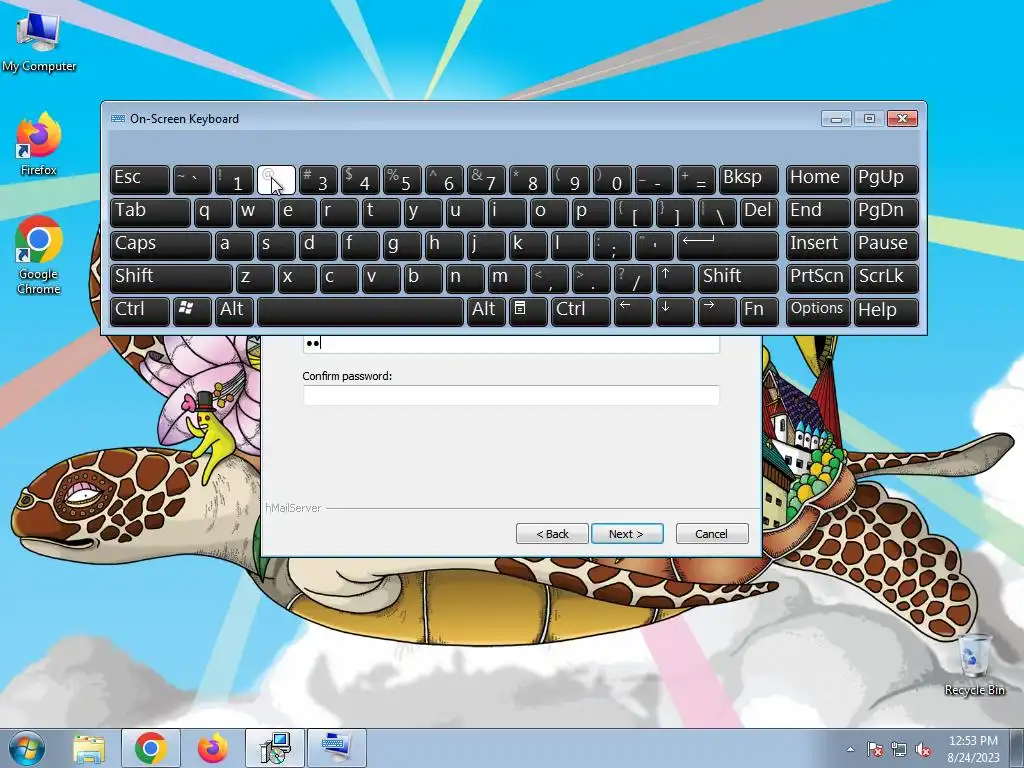Launch Firefox from the taskbar

tap(212, 748)
